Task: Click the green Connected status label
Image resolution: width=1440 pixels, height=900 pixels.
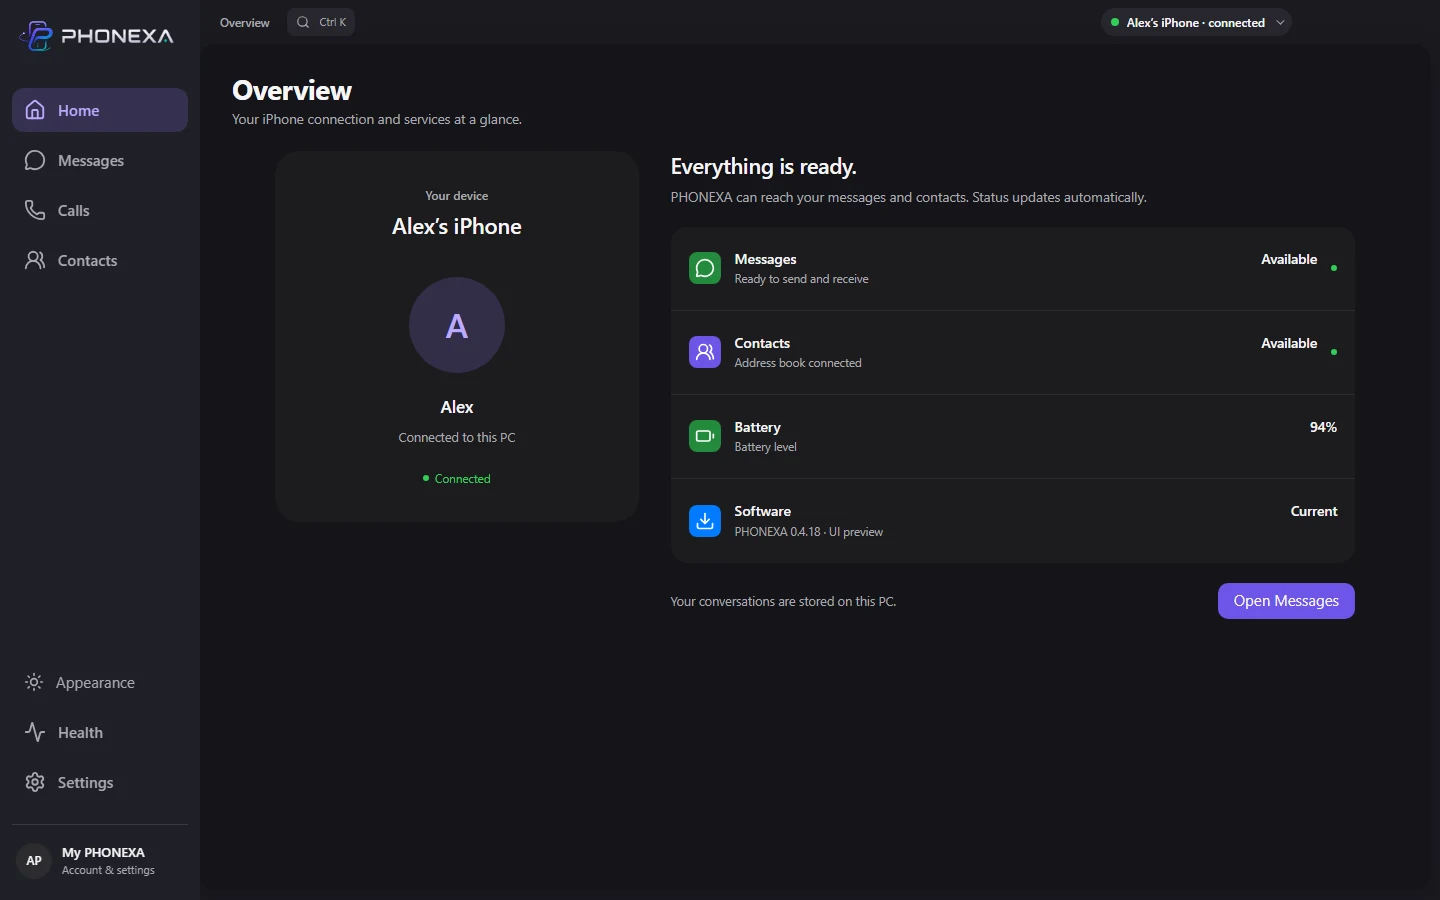Action: 457,479
